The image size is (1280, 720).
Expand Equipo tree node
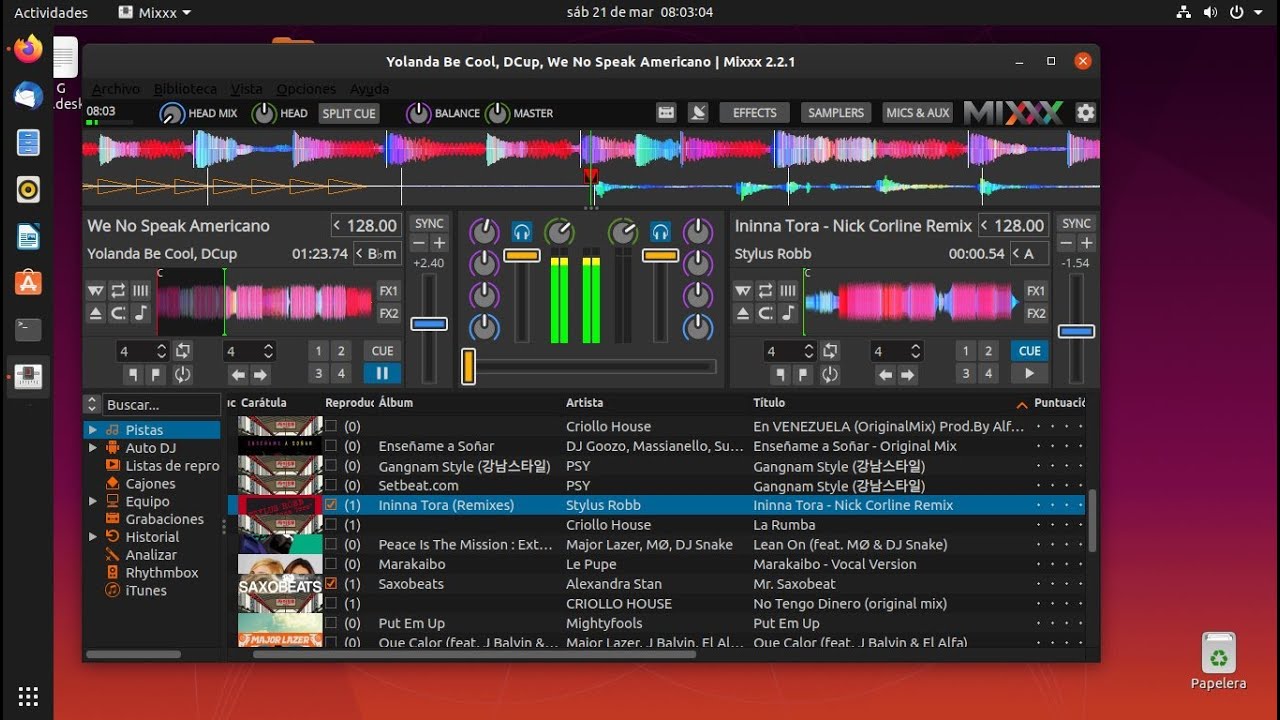tap(93, 501)
